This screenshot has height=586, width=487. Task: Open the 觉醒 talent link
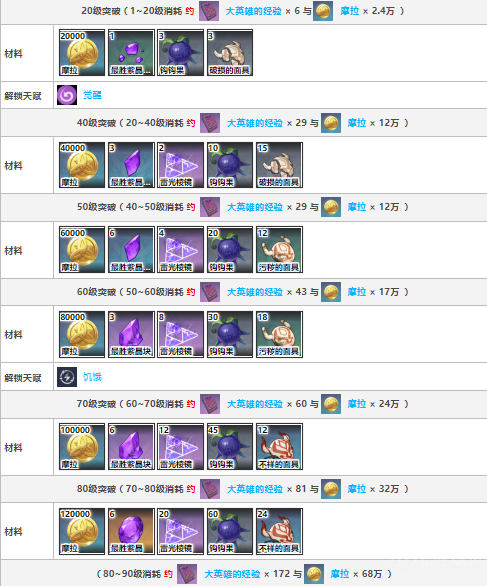point(92,95)
